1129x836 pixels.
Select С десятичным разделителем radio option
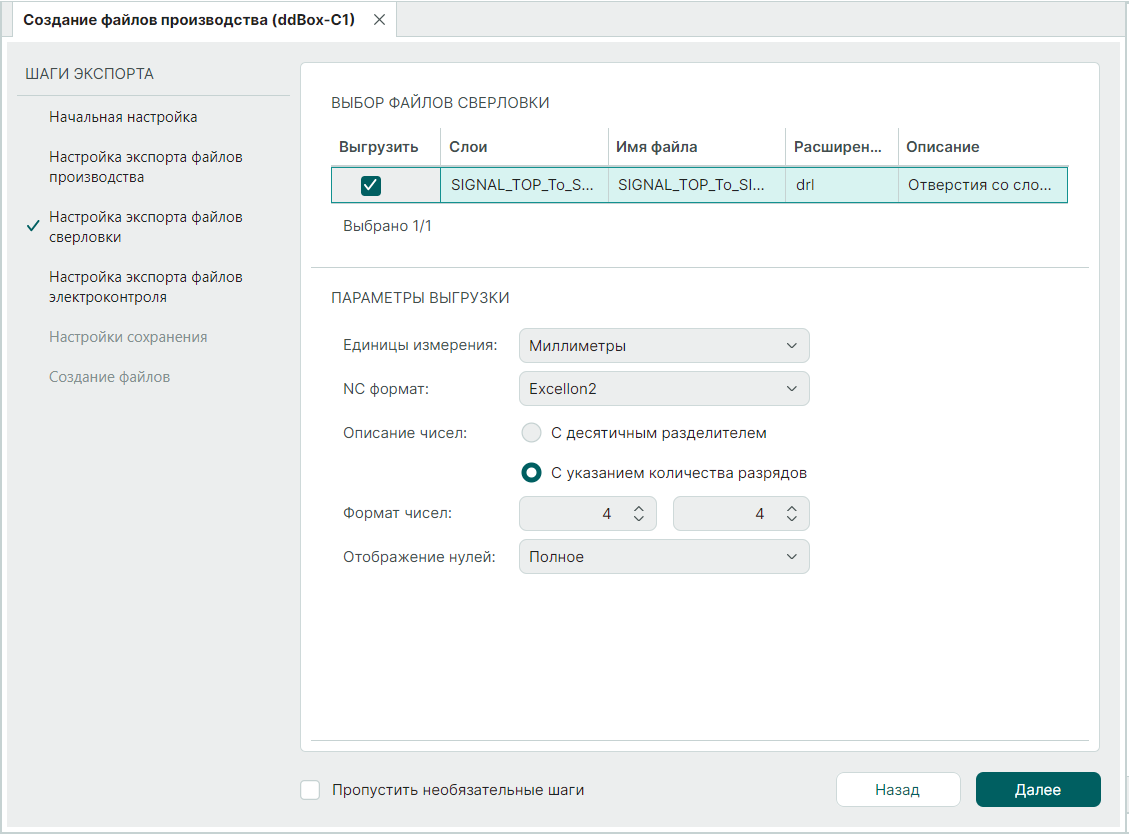click(533, 433)
